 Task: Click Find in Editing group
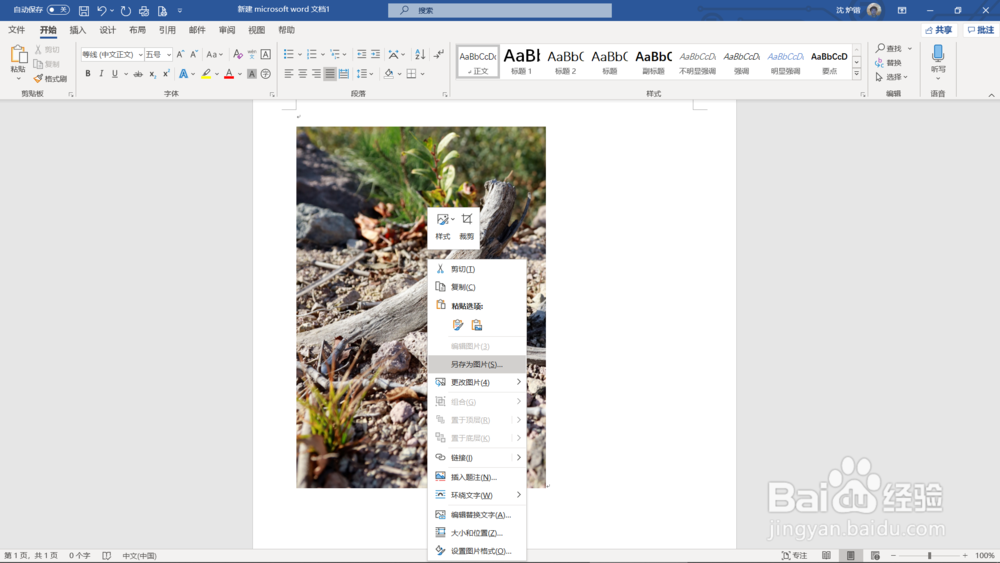[889, 48]
